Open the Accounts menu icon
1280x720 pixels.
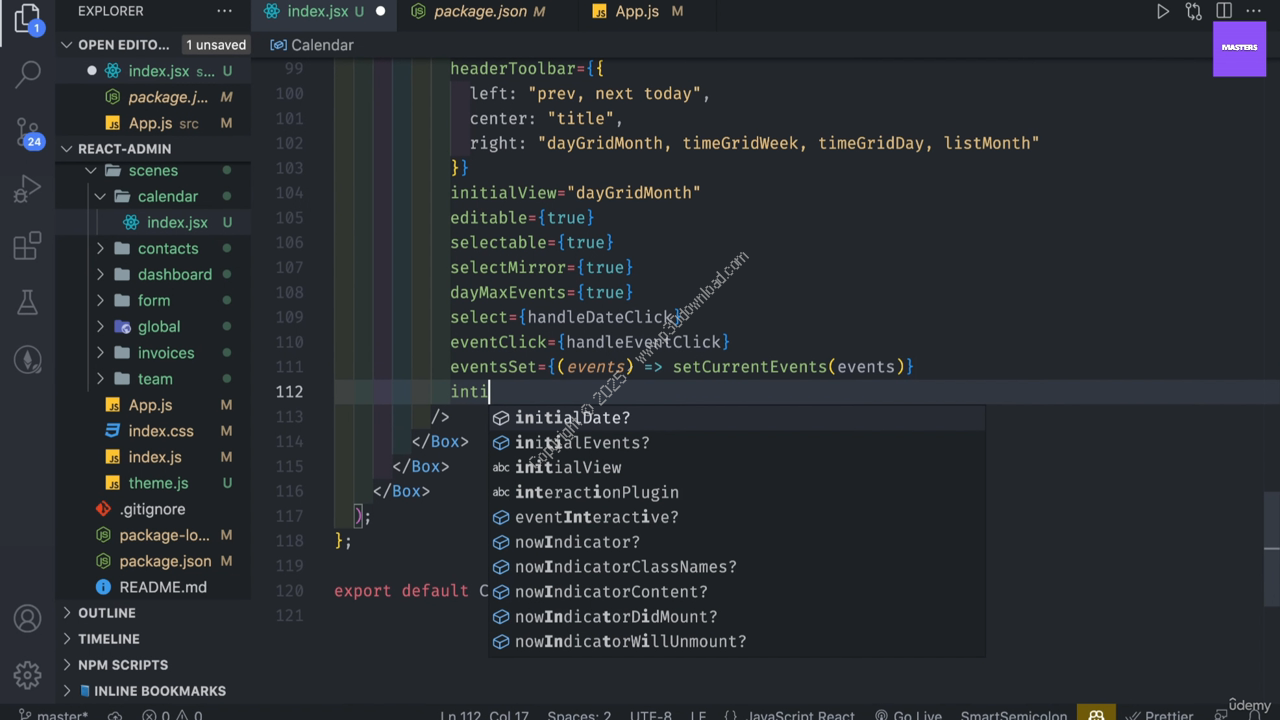point(28,618)
